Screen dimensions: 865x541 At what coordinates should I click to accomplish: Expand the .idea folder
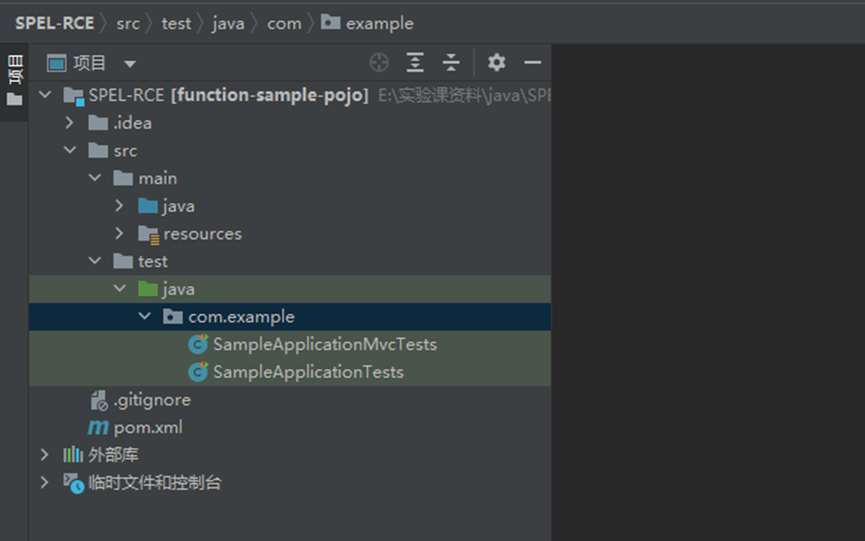[x=69, y=123]
